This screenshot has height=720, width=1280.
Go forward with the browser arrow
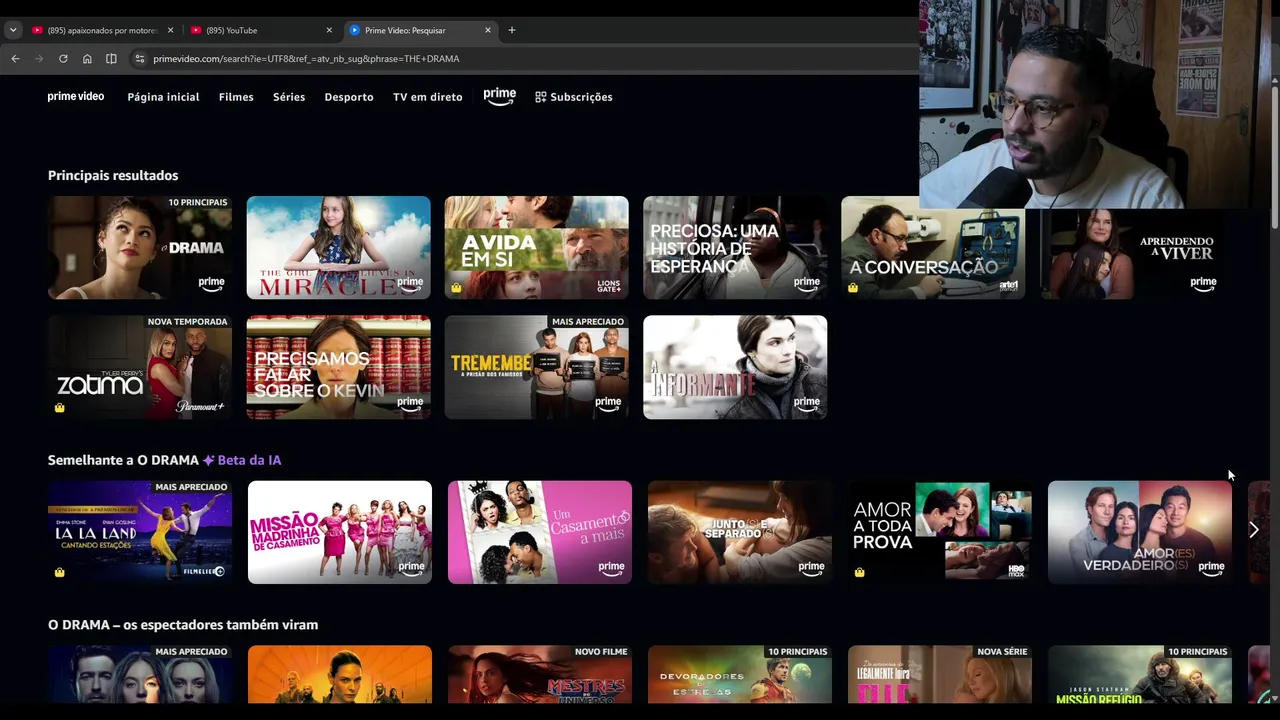[39, 59]
